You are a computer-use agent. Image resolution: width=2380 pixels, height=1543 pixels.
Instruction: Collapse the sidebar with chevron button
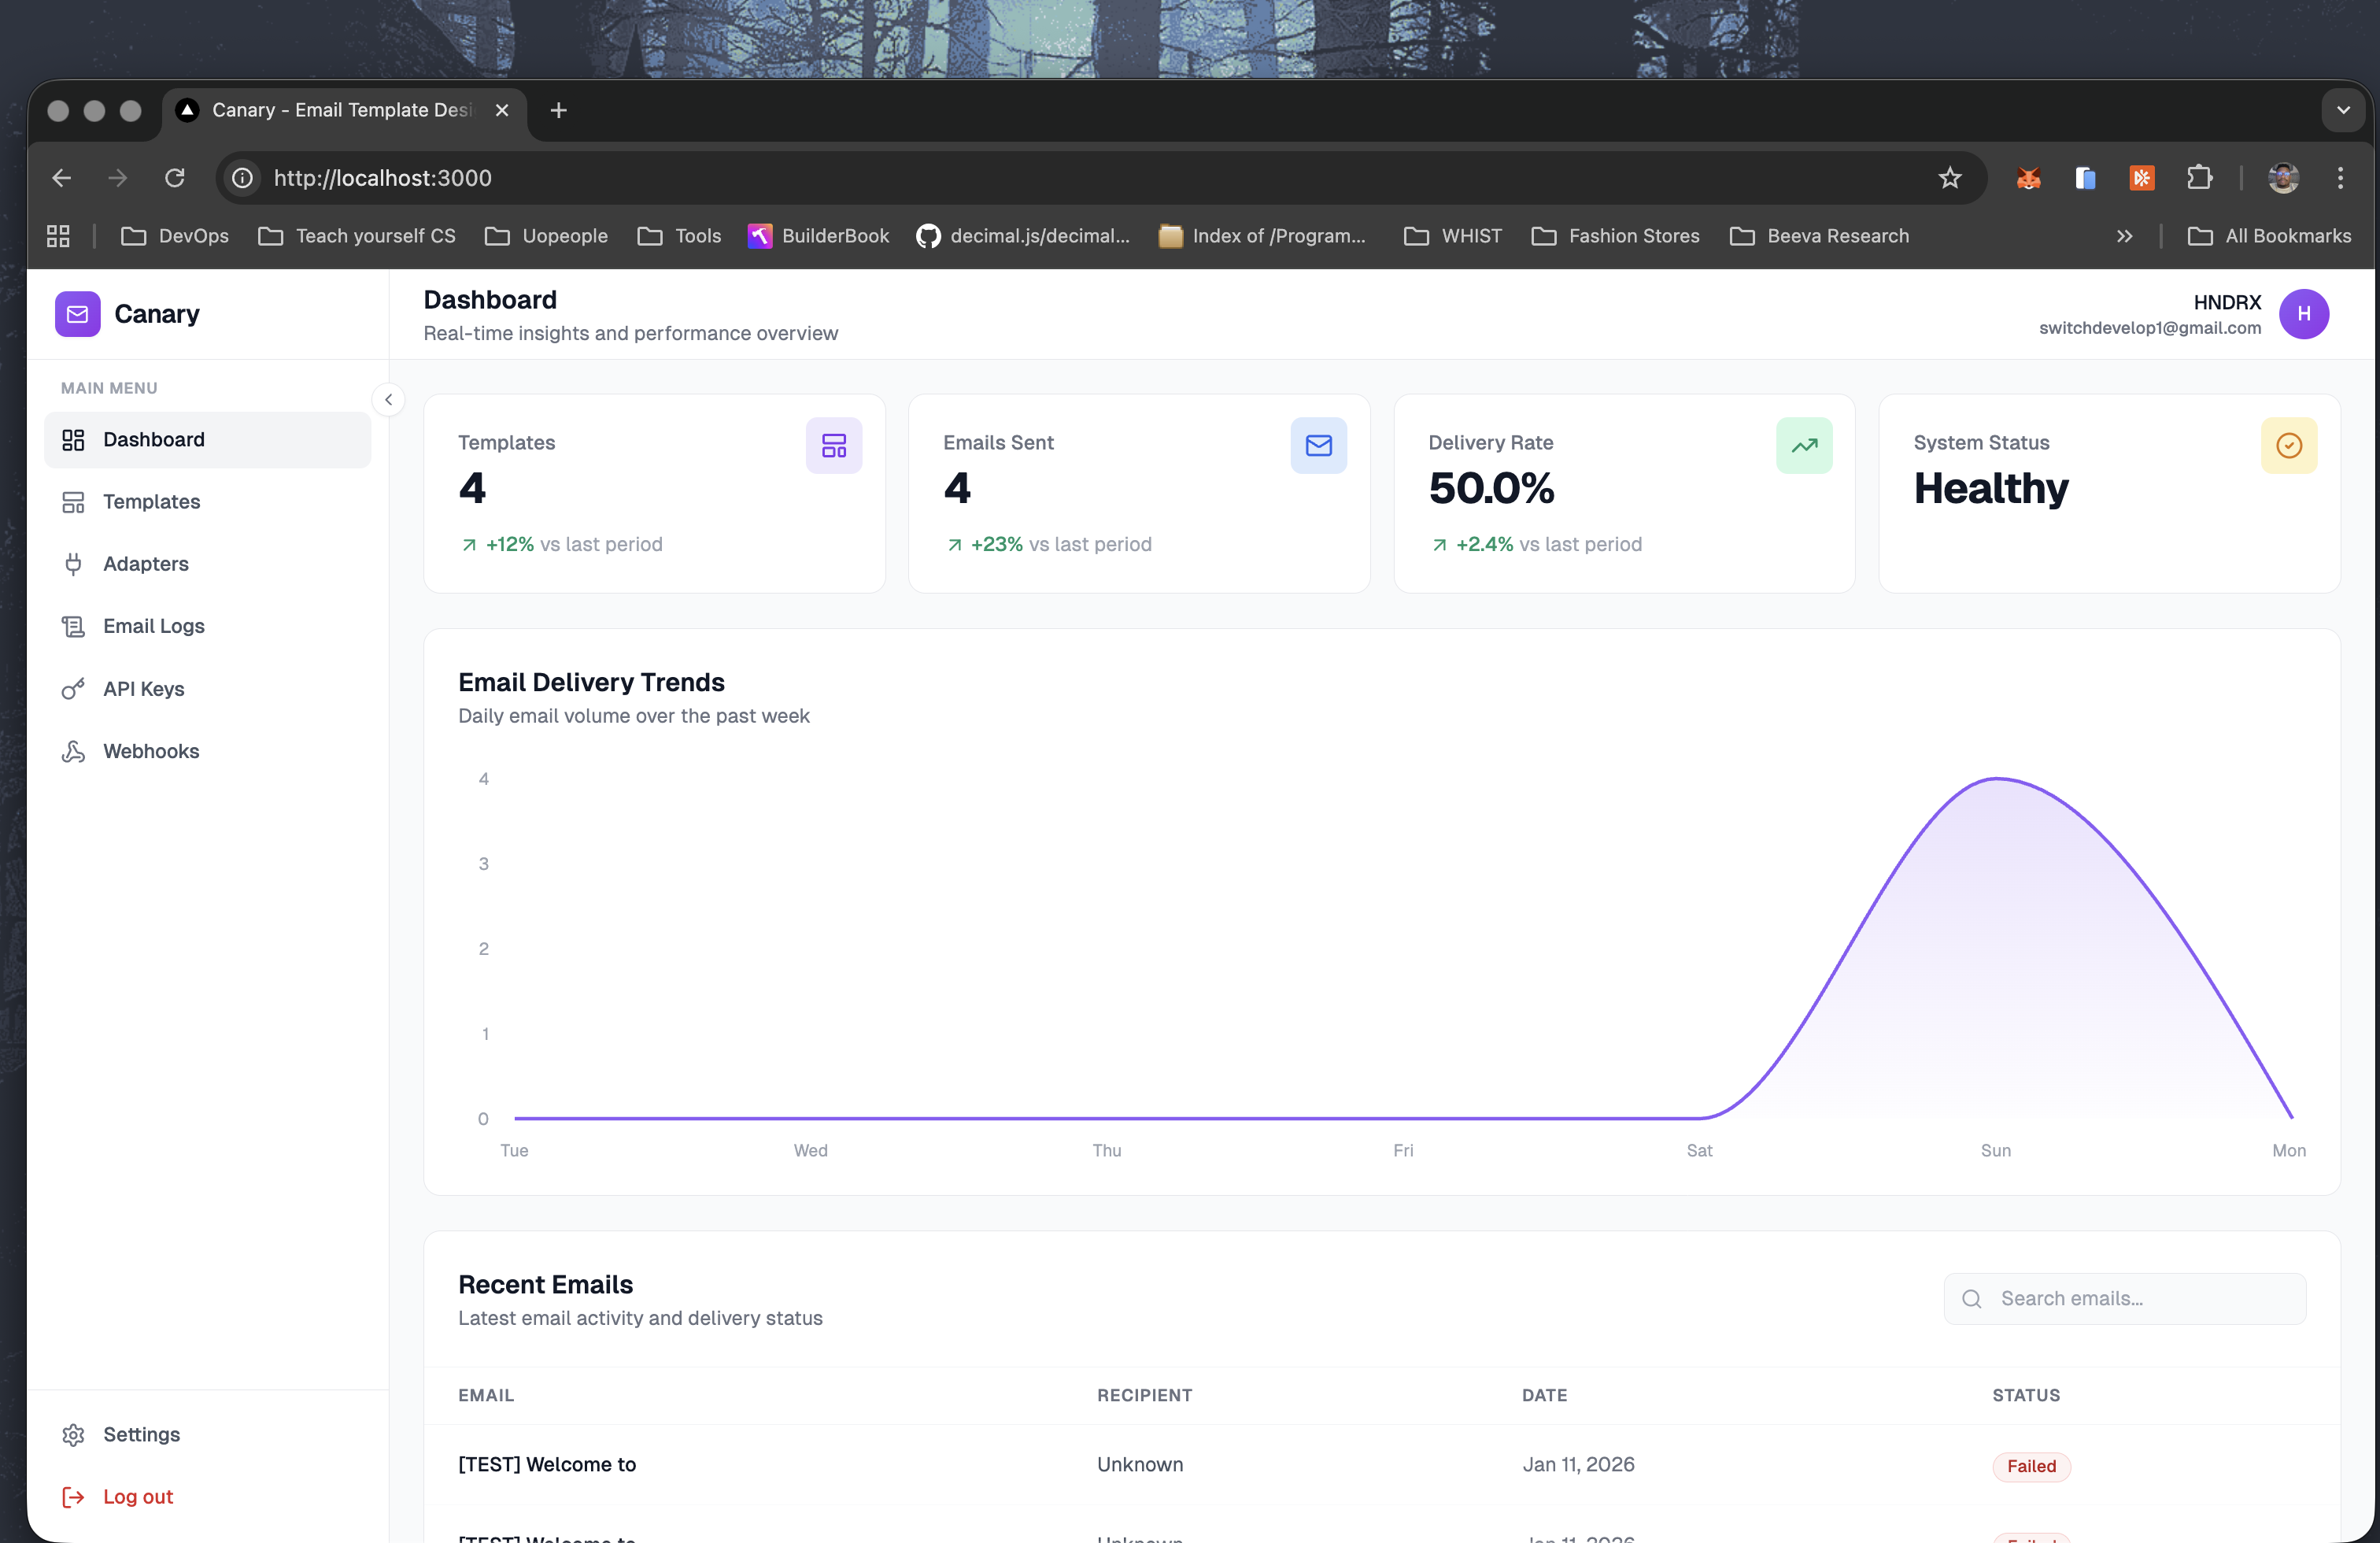[x=388, y=400]
